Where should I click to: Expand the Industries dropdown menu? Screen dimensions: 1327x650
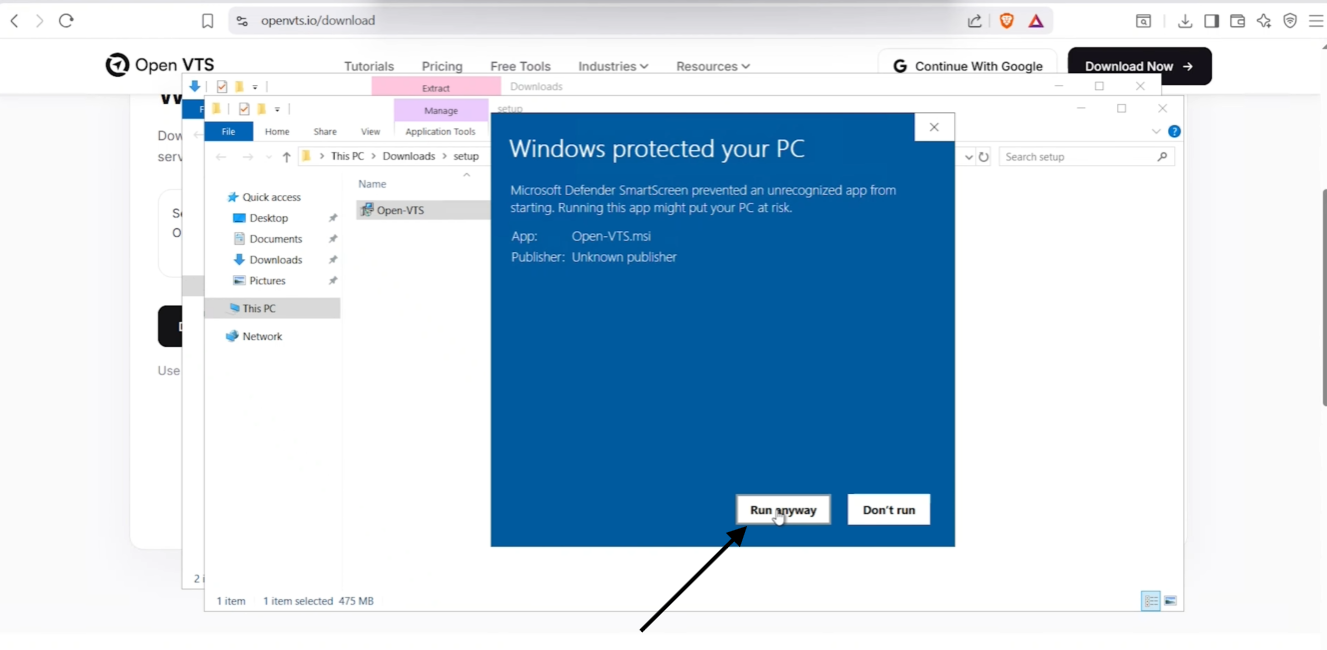click(x=613, y=66)
